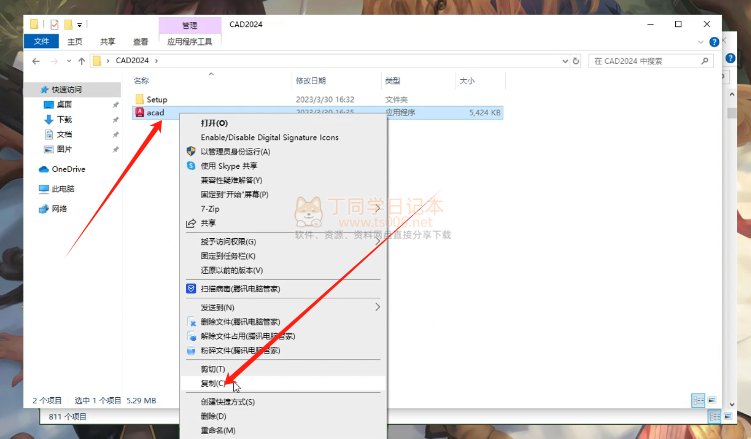This screenshot has width=751, height=439.
Task: Switch to details view in CAD2024 status bar
Action: [698, 400]
